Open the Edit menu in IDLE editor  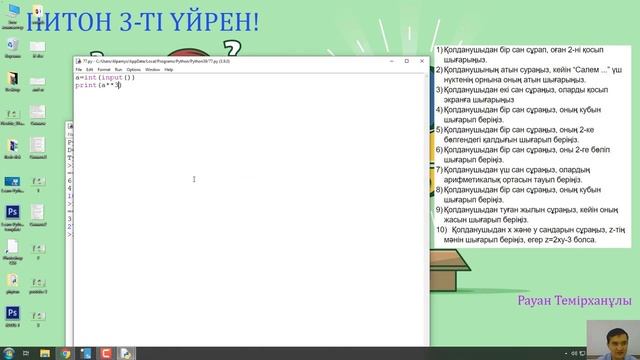point(90,70)
